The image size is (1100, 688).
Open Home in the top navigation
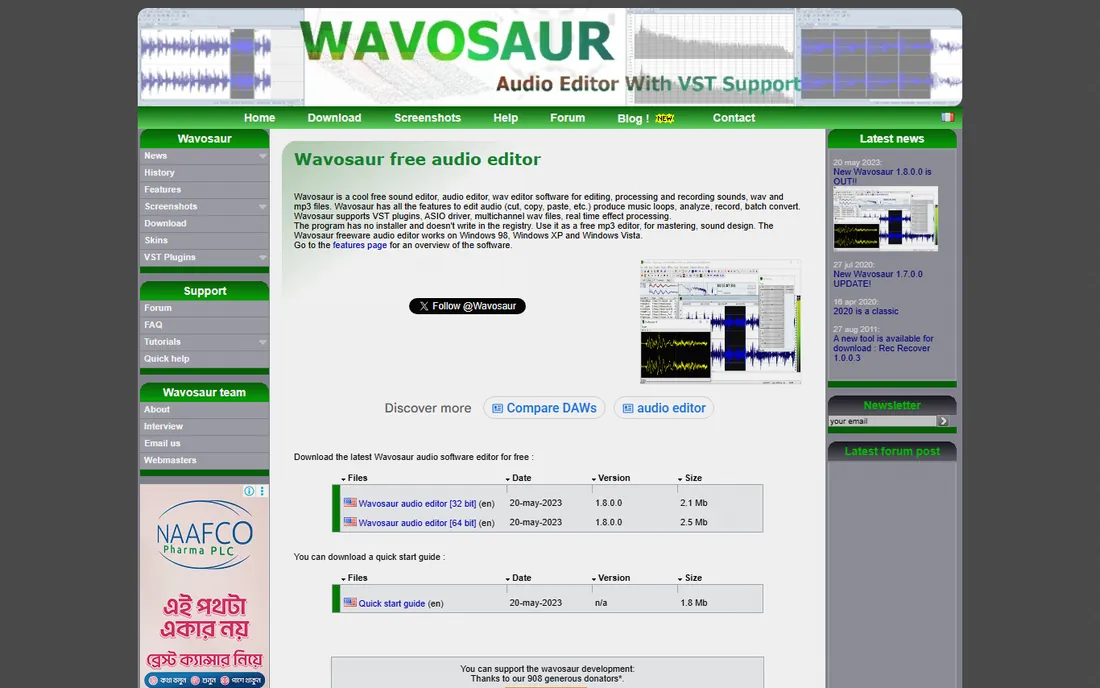coord(260,118)
